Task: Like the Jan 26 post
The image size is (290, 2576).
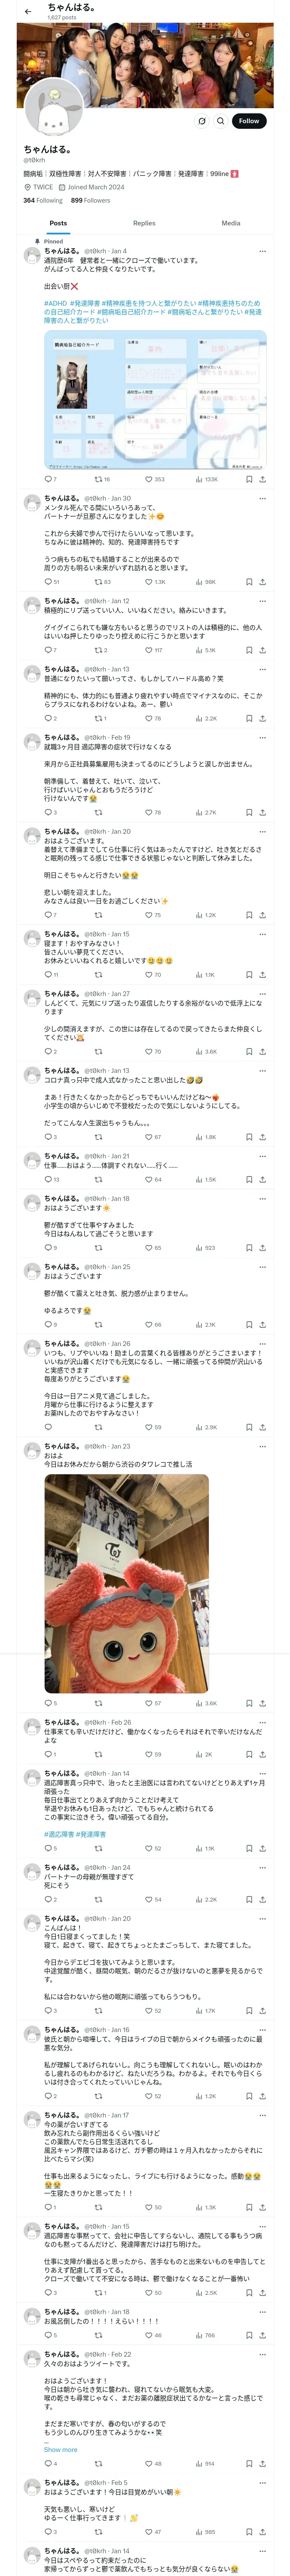Action: (x=149, y=1427)
